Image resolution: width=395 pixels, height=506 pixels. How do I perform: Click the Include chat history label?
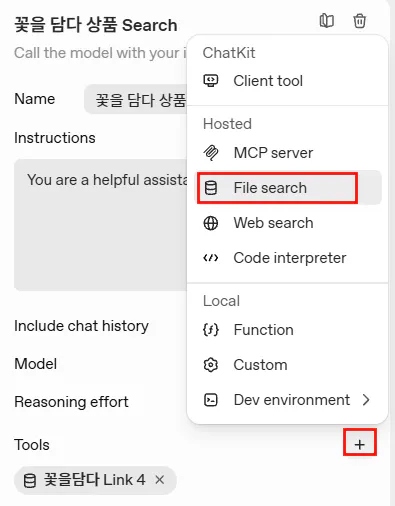(81, 326)
